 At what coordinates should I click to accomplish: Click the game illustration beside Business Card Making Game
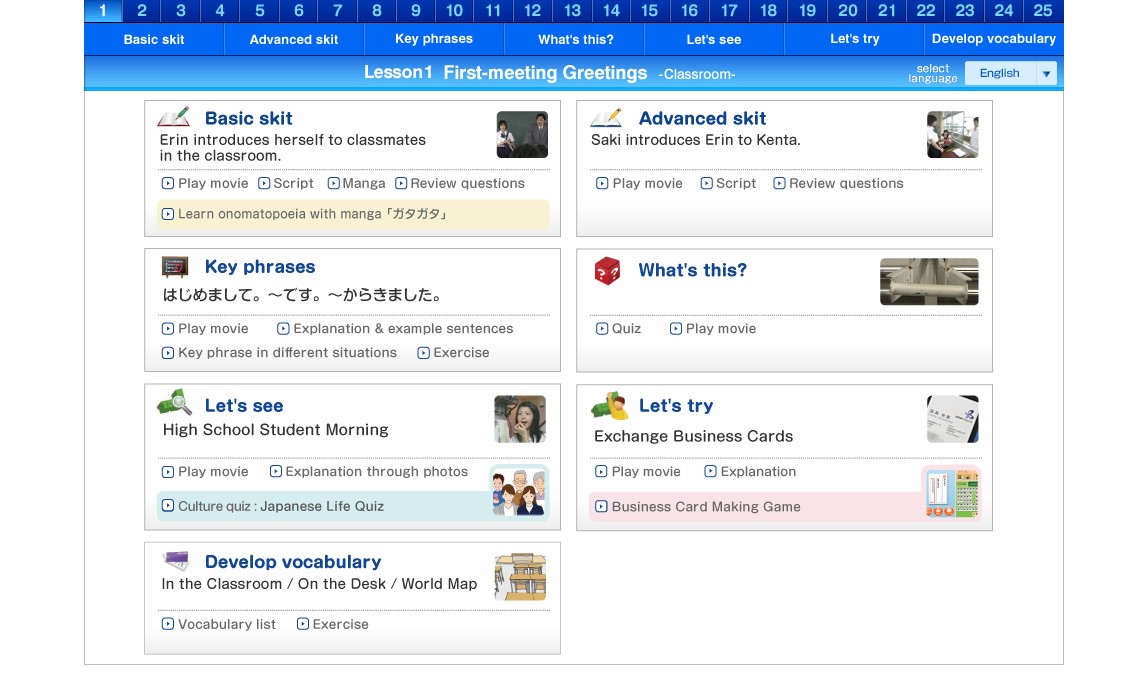click(x=953, y=493)
